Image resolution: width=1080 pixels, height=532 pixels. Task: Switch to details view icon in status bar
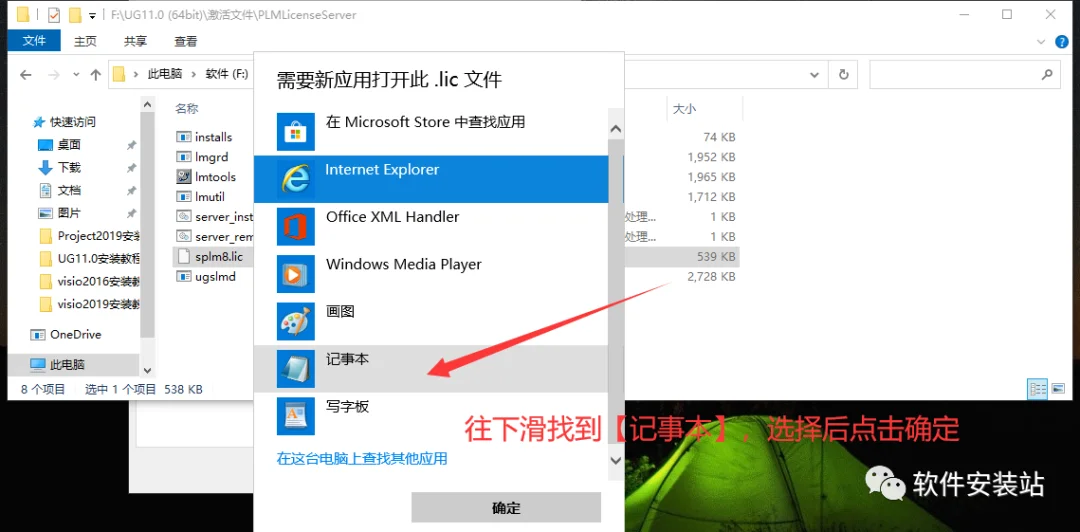[1038, 389]
